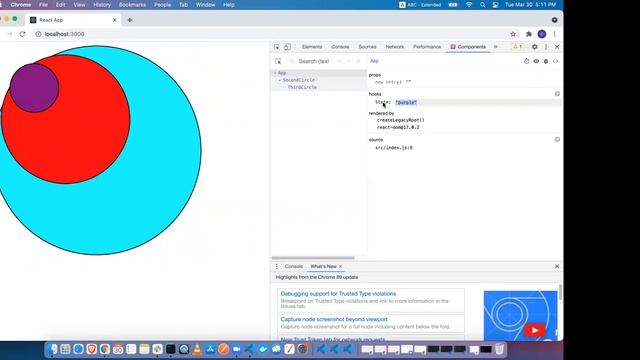Open Launchpad in the Dock
The height and width of the screenshot is (360, 640).
coord(65,349)
